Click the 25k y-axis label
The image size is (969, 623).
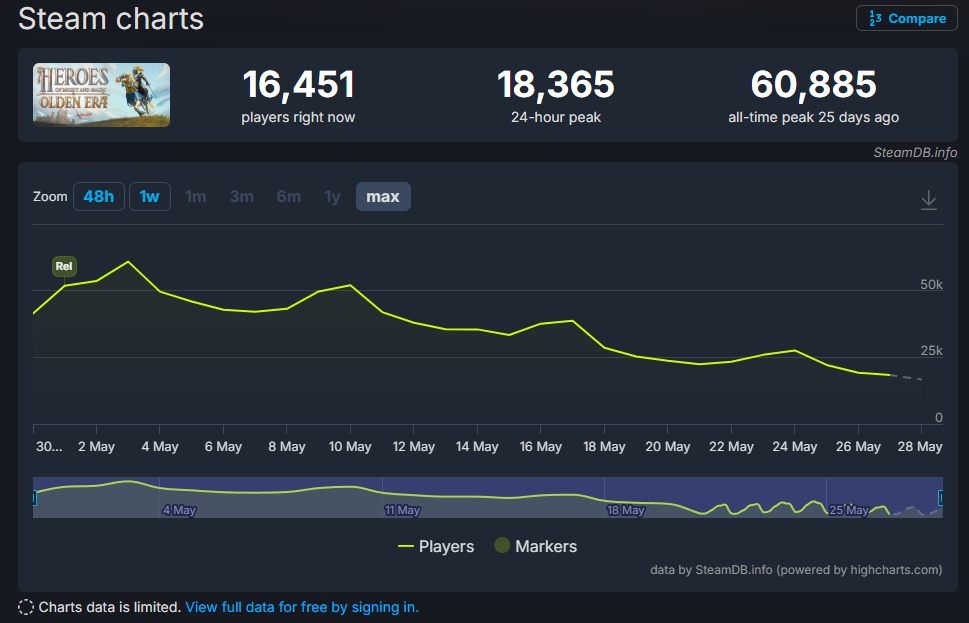coord(931,351)
